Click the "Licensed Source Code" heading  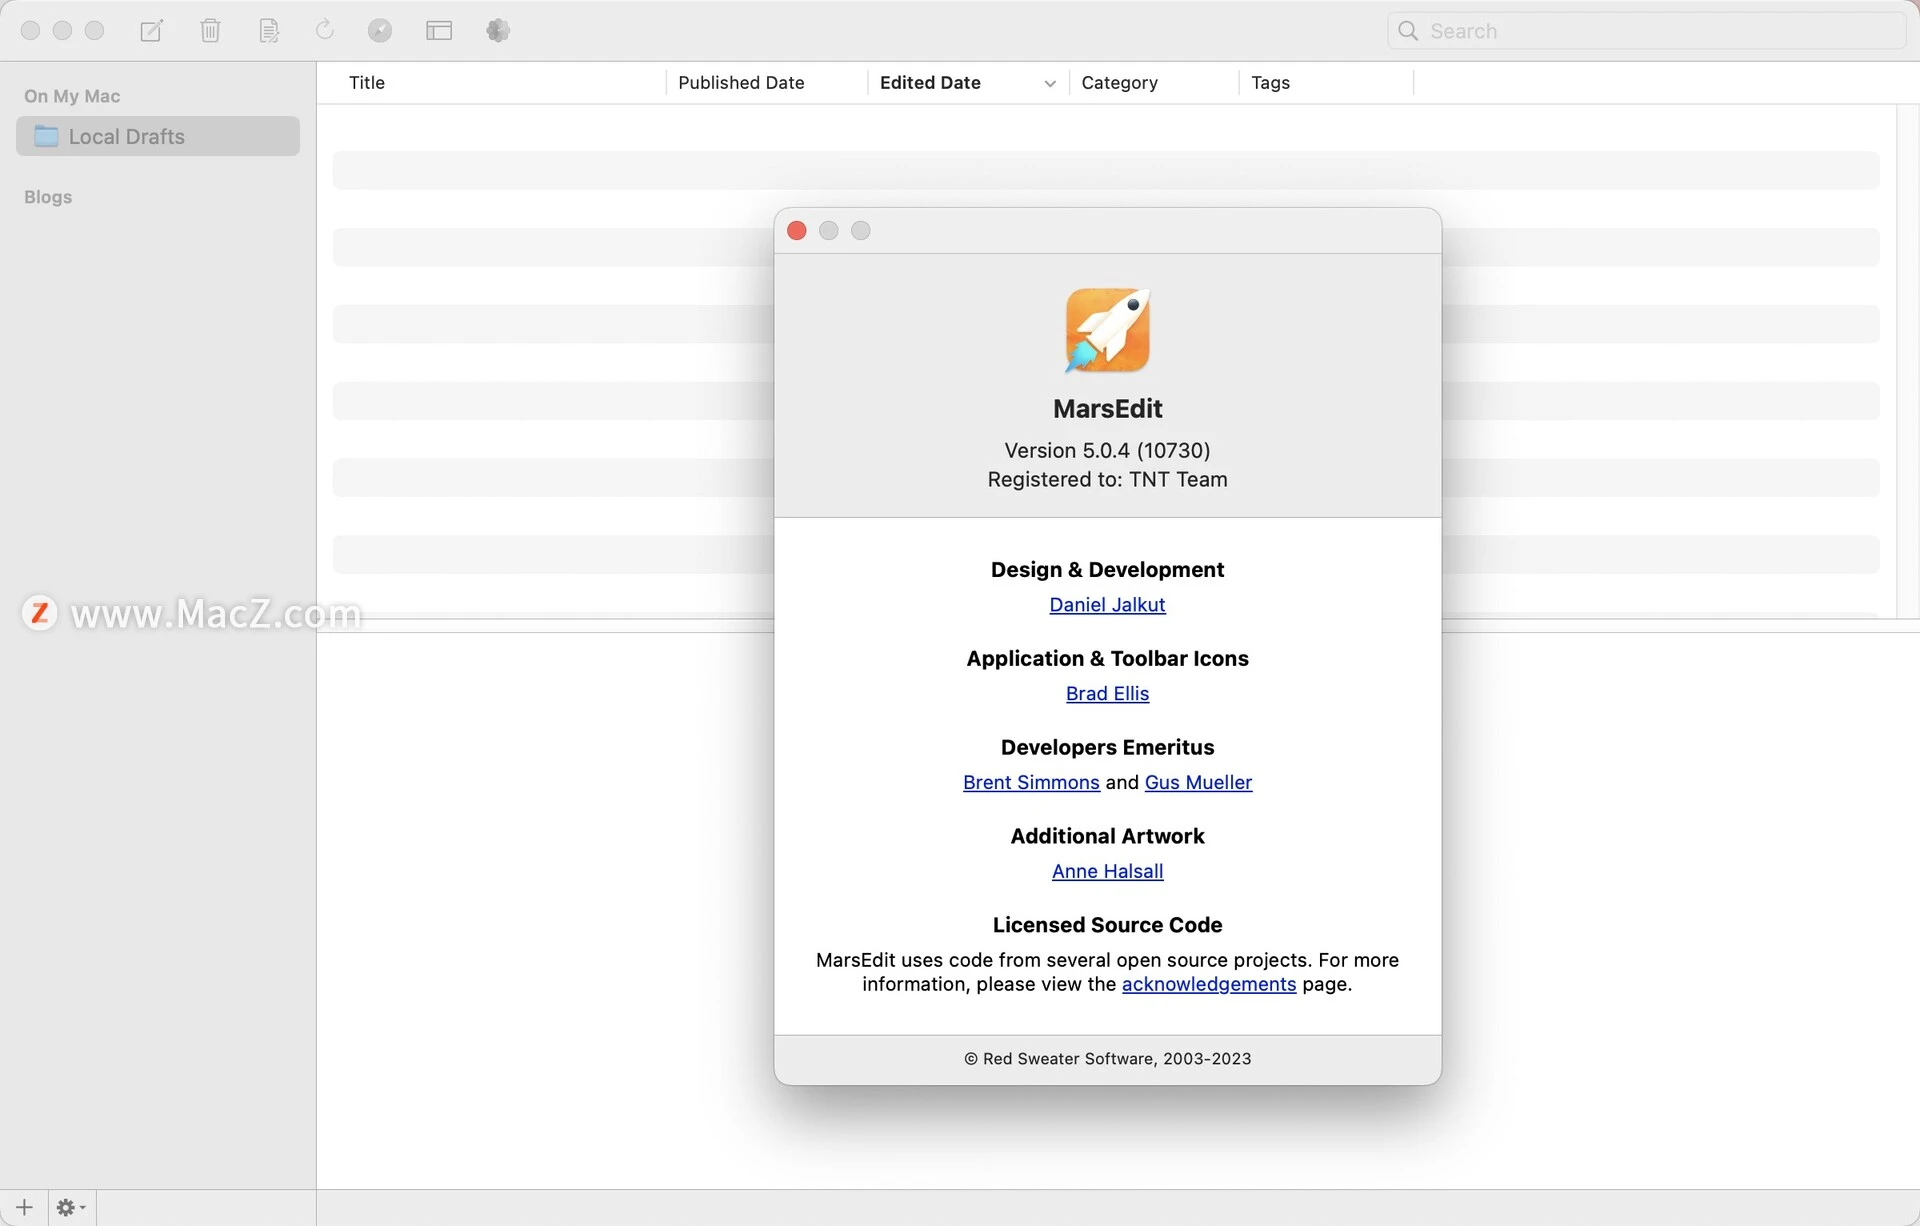[x=1107, y=926]
